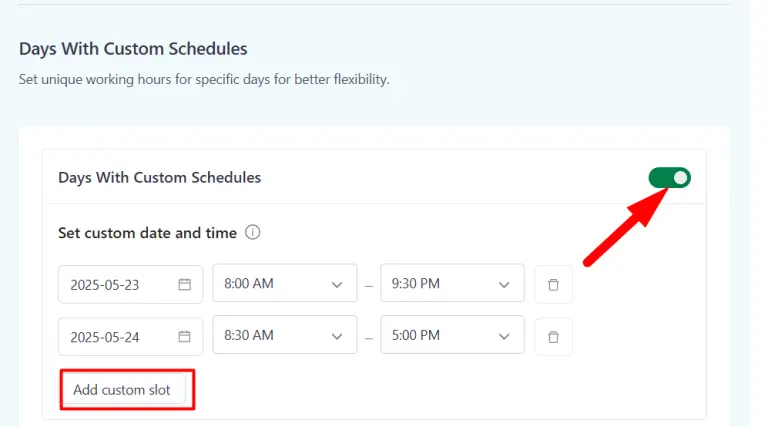Click the Set custom date and time label
768x427 pixels.
[x=147, y=233]
